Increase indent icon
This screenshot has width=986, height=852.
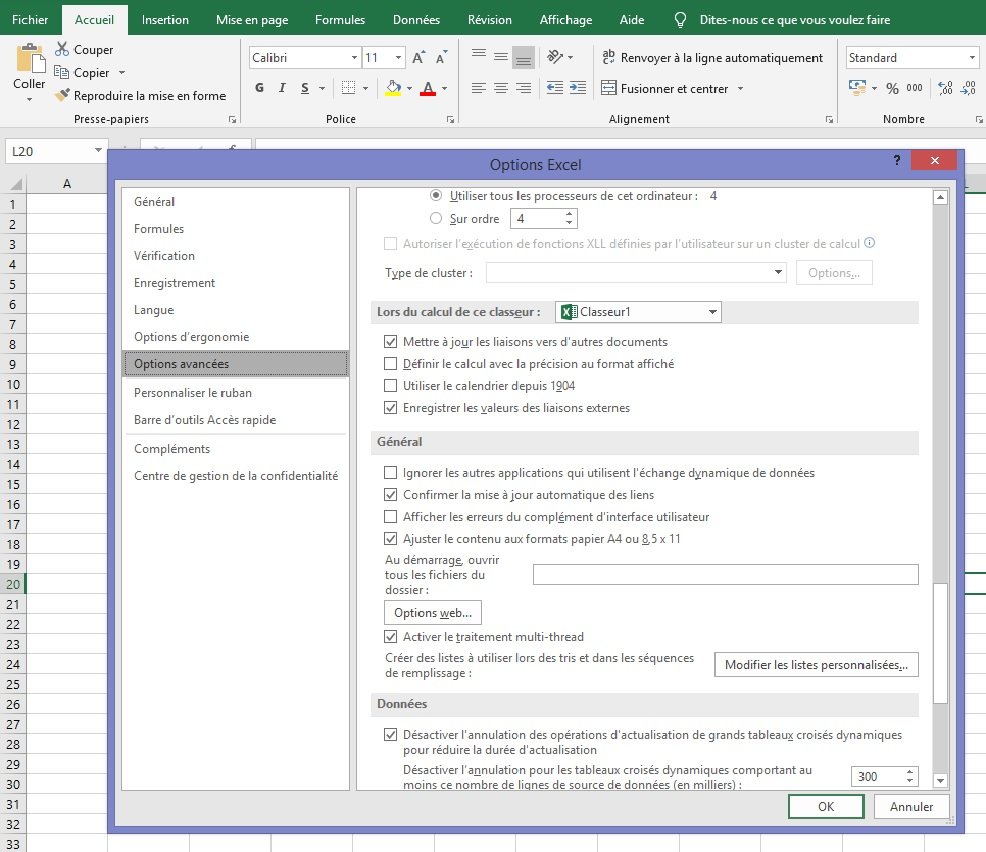578,88
